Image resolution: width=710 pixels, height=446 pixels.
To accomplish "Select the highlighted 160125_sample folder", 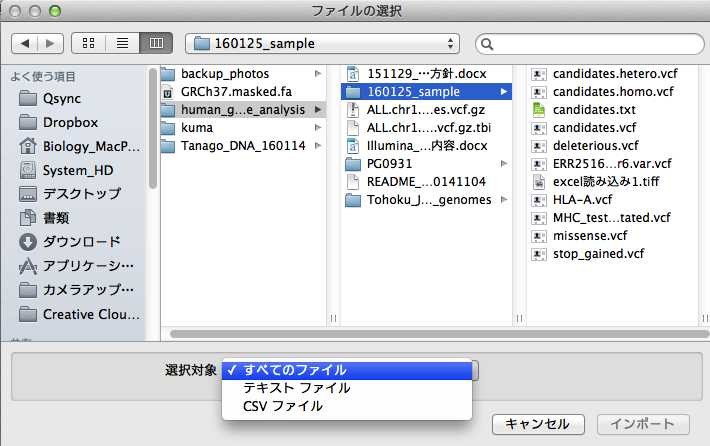I will [x=426, y=91].
